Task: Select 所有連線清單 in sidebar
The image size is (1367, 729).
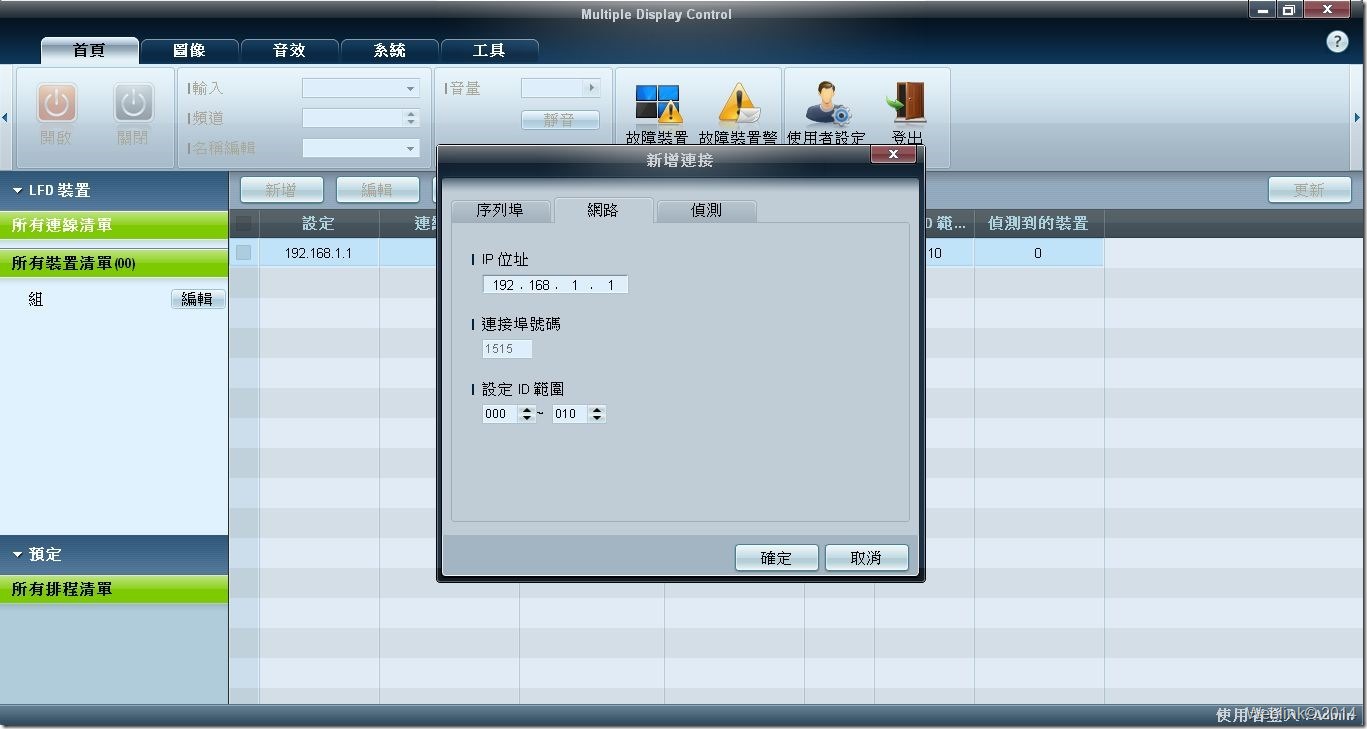Action: (x=114, y=225)
